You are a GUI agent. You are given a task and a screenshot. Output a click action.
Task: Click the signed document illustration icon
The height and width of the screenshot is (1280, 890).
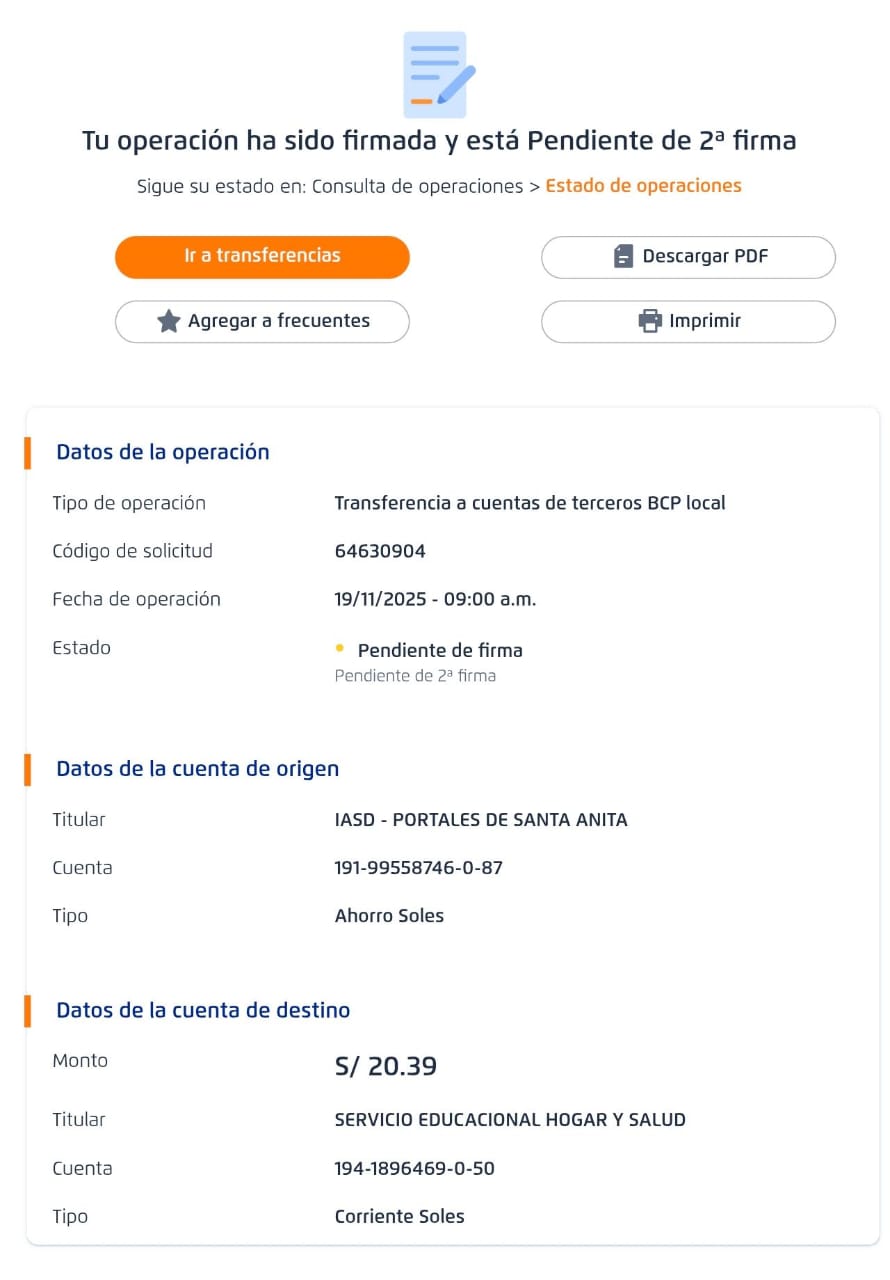[x=437, y=75]
